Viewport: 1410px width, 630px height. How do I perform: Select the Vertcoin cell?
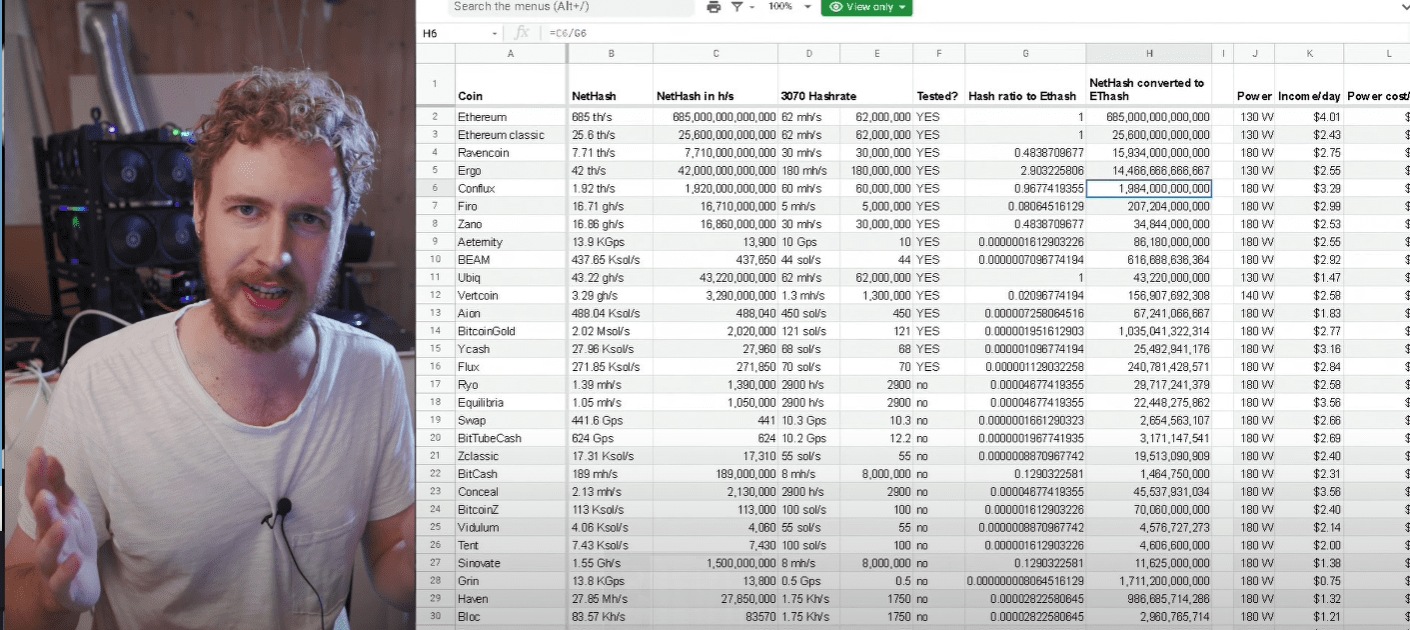[511, 295]
